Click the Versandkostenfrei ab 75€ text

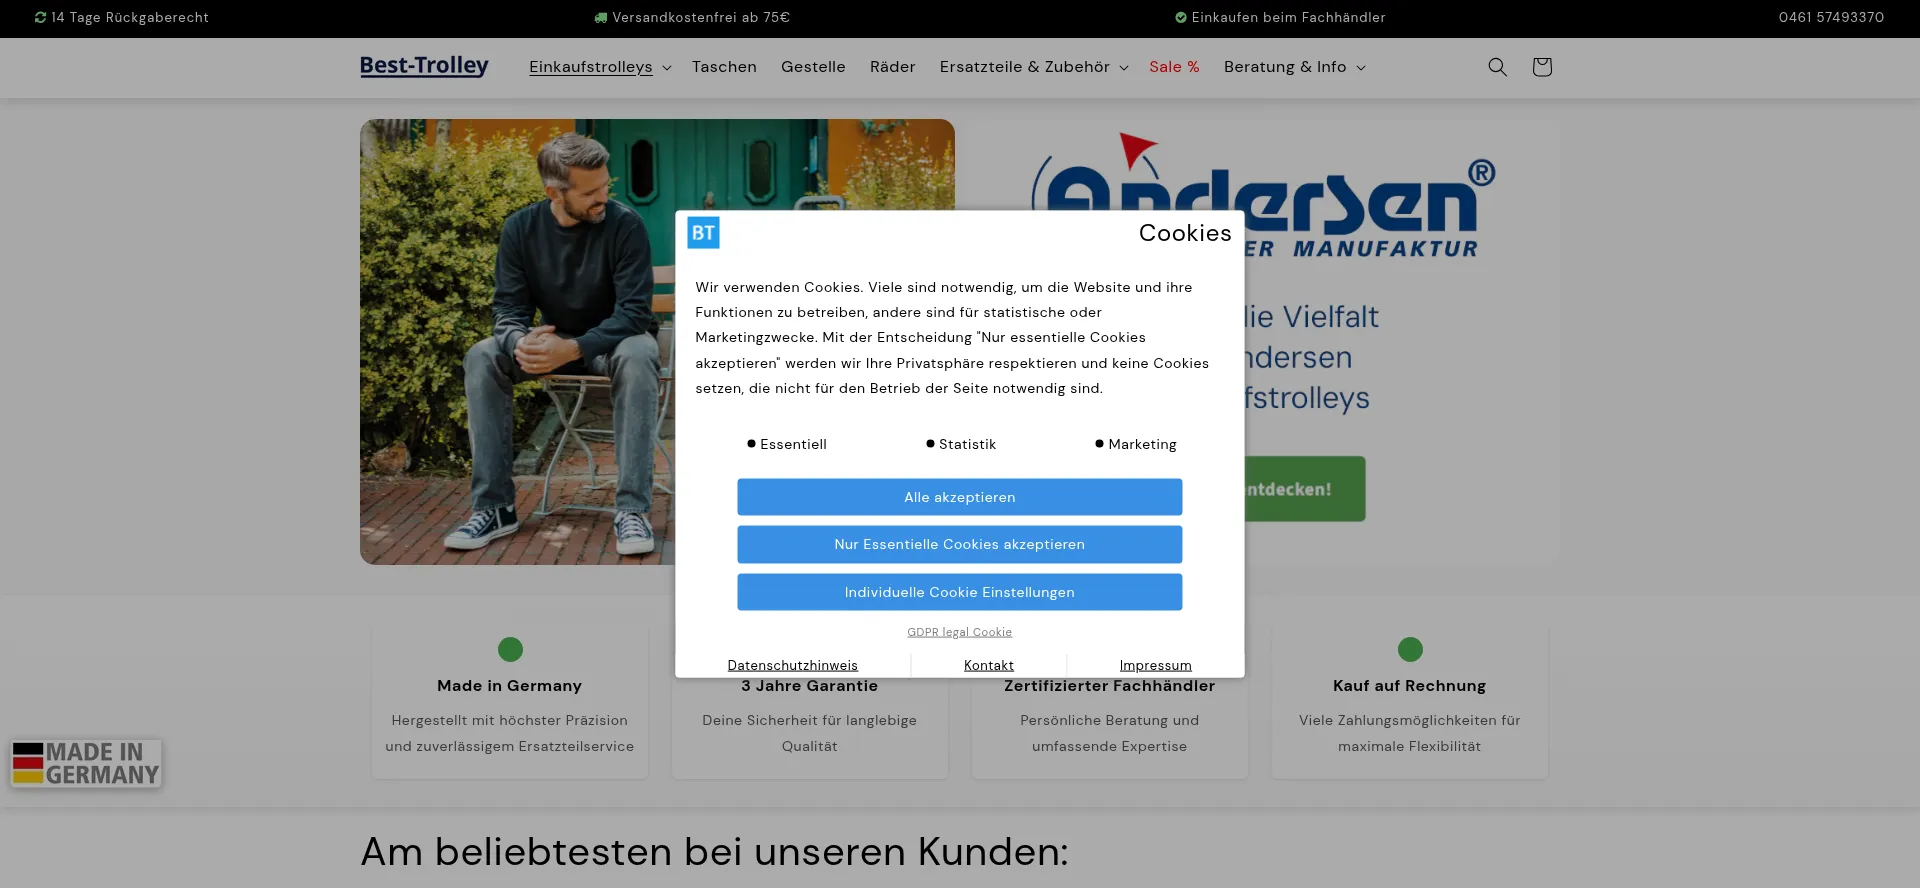[701, 18]
